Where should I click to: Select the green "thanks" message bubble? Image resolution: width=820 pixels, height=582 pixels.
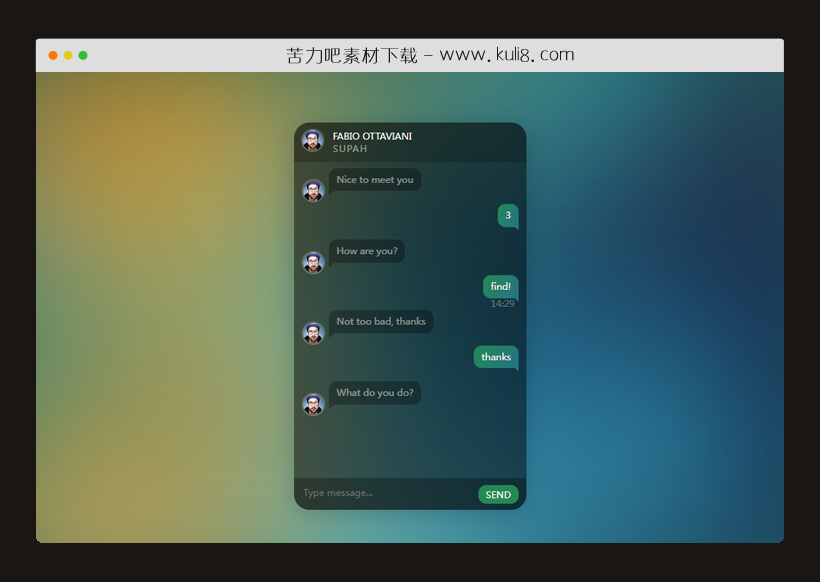[x=496, y=357]
